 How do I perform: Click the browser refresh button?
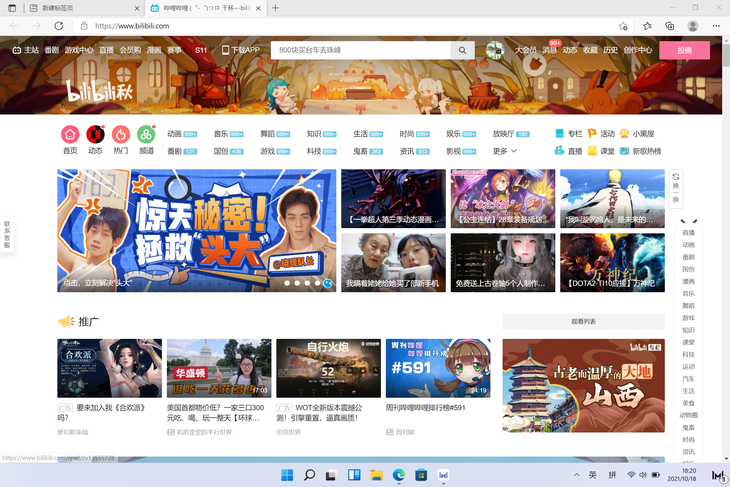[59, 26]
